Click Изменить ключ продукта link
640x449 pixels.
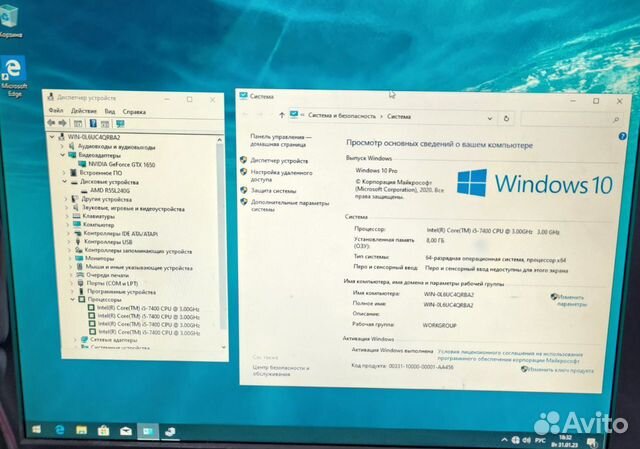(x=561, y=371)
